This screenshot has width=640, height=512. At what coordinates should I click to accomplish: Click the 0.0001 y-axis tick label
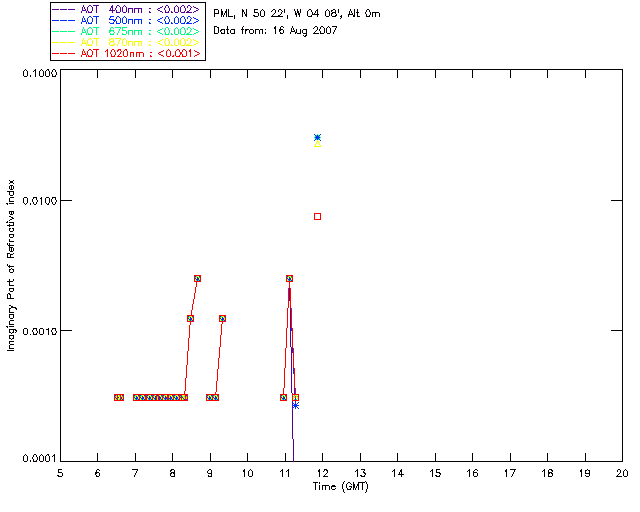[x=39, y=459]
